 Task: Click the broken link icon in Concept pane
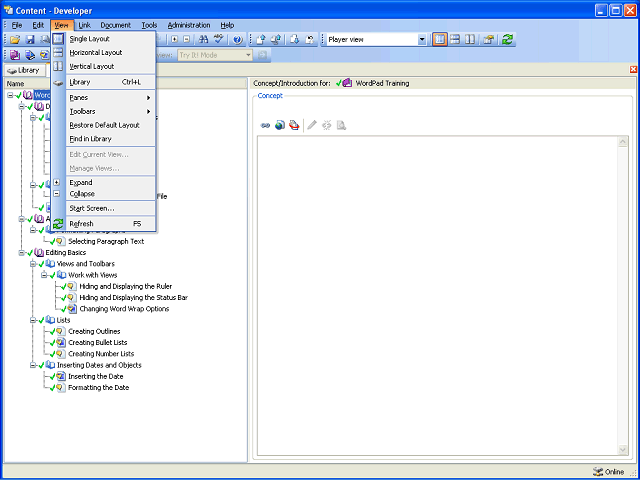327,125
